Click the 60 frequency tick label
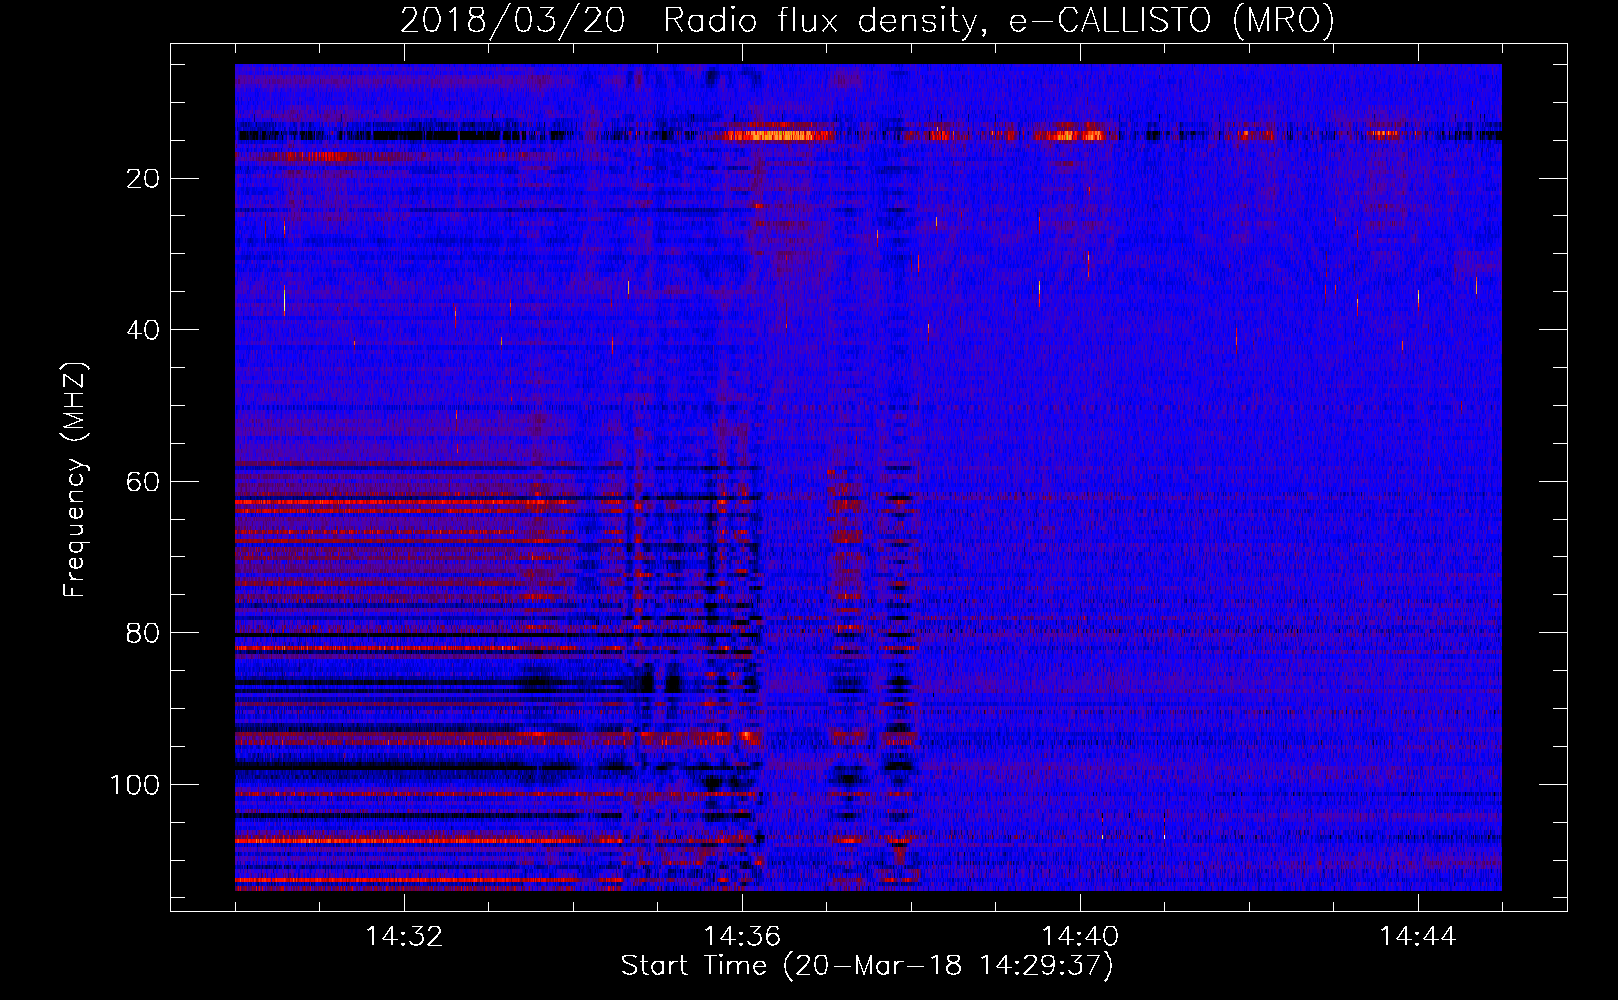This screenshot has height=1000, width=1618. [144, 482]
